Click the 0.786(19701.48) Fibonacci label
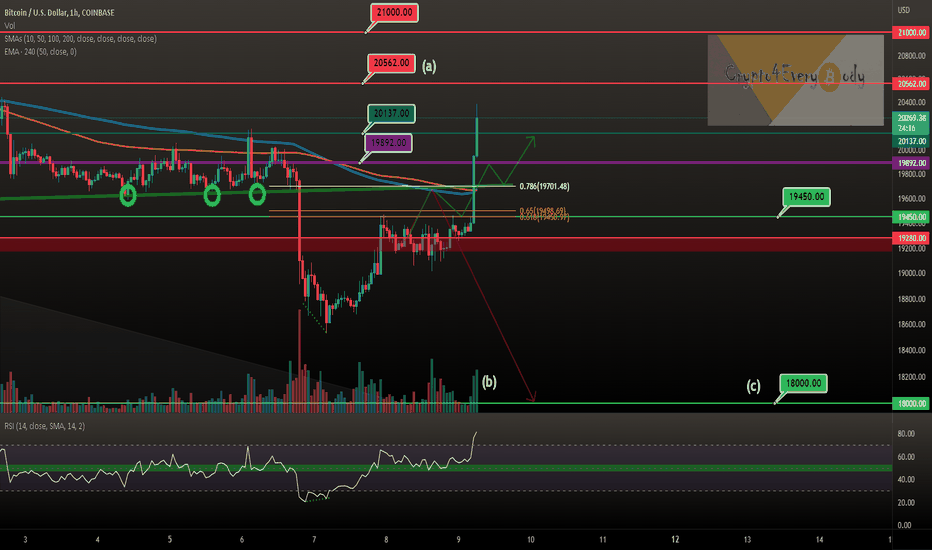The image size is (932, 550). point(544,187)
